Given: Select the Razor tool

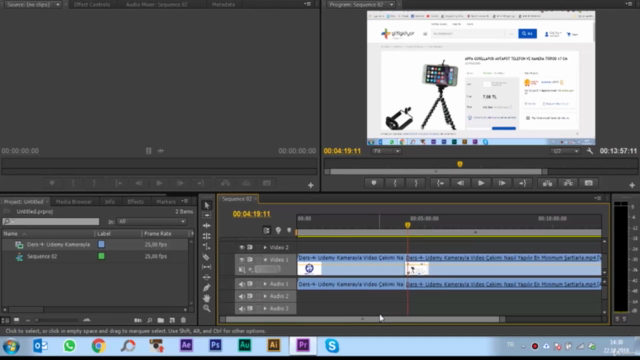Looking at the screenshot, I should click(207, 257).
